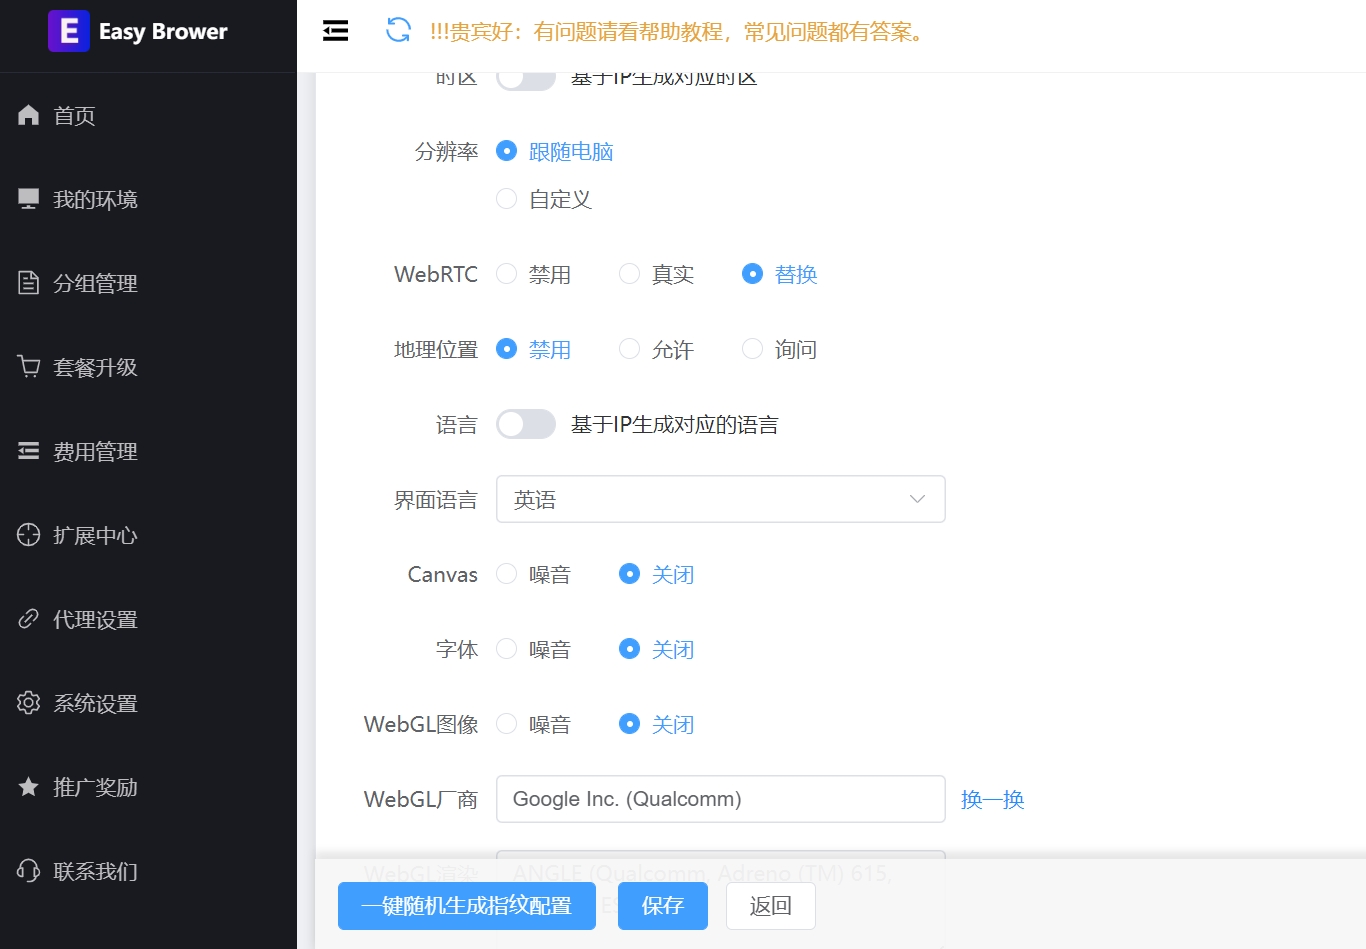Click 一键随机生成指纹配置 button
This screenshot has width=1366, height=949.
[x=466, y=905]
